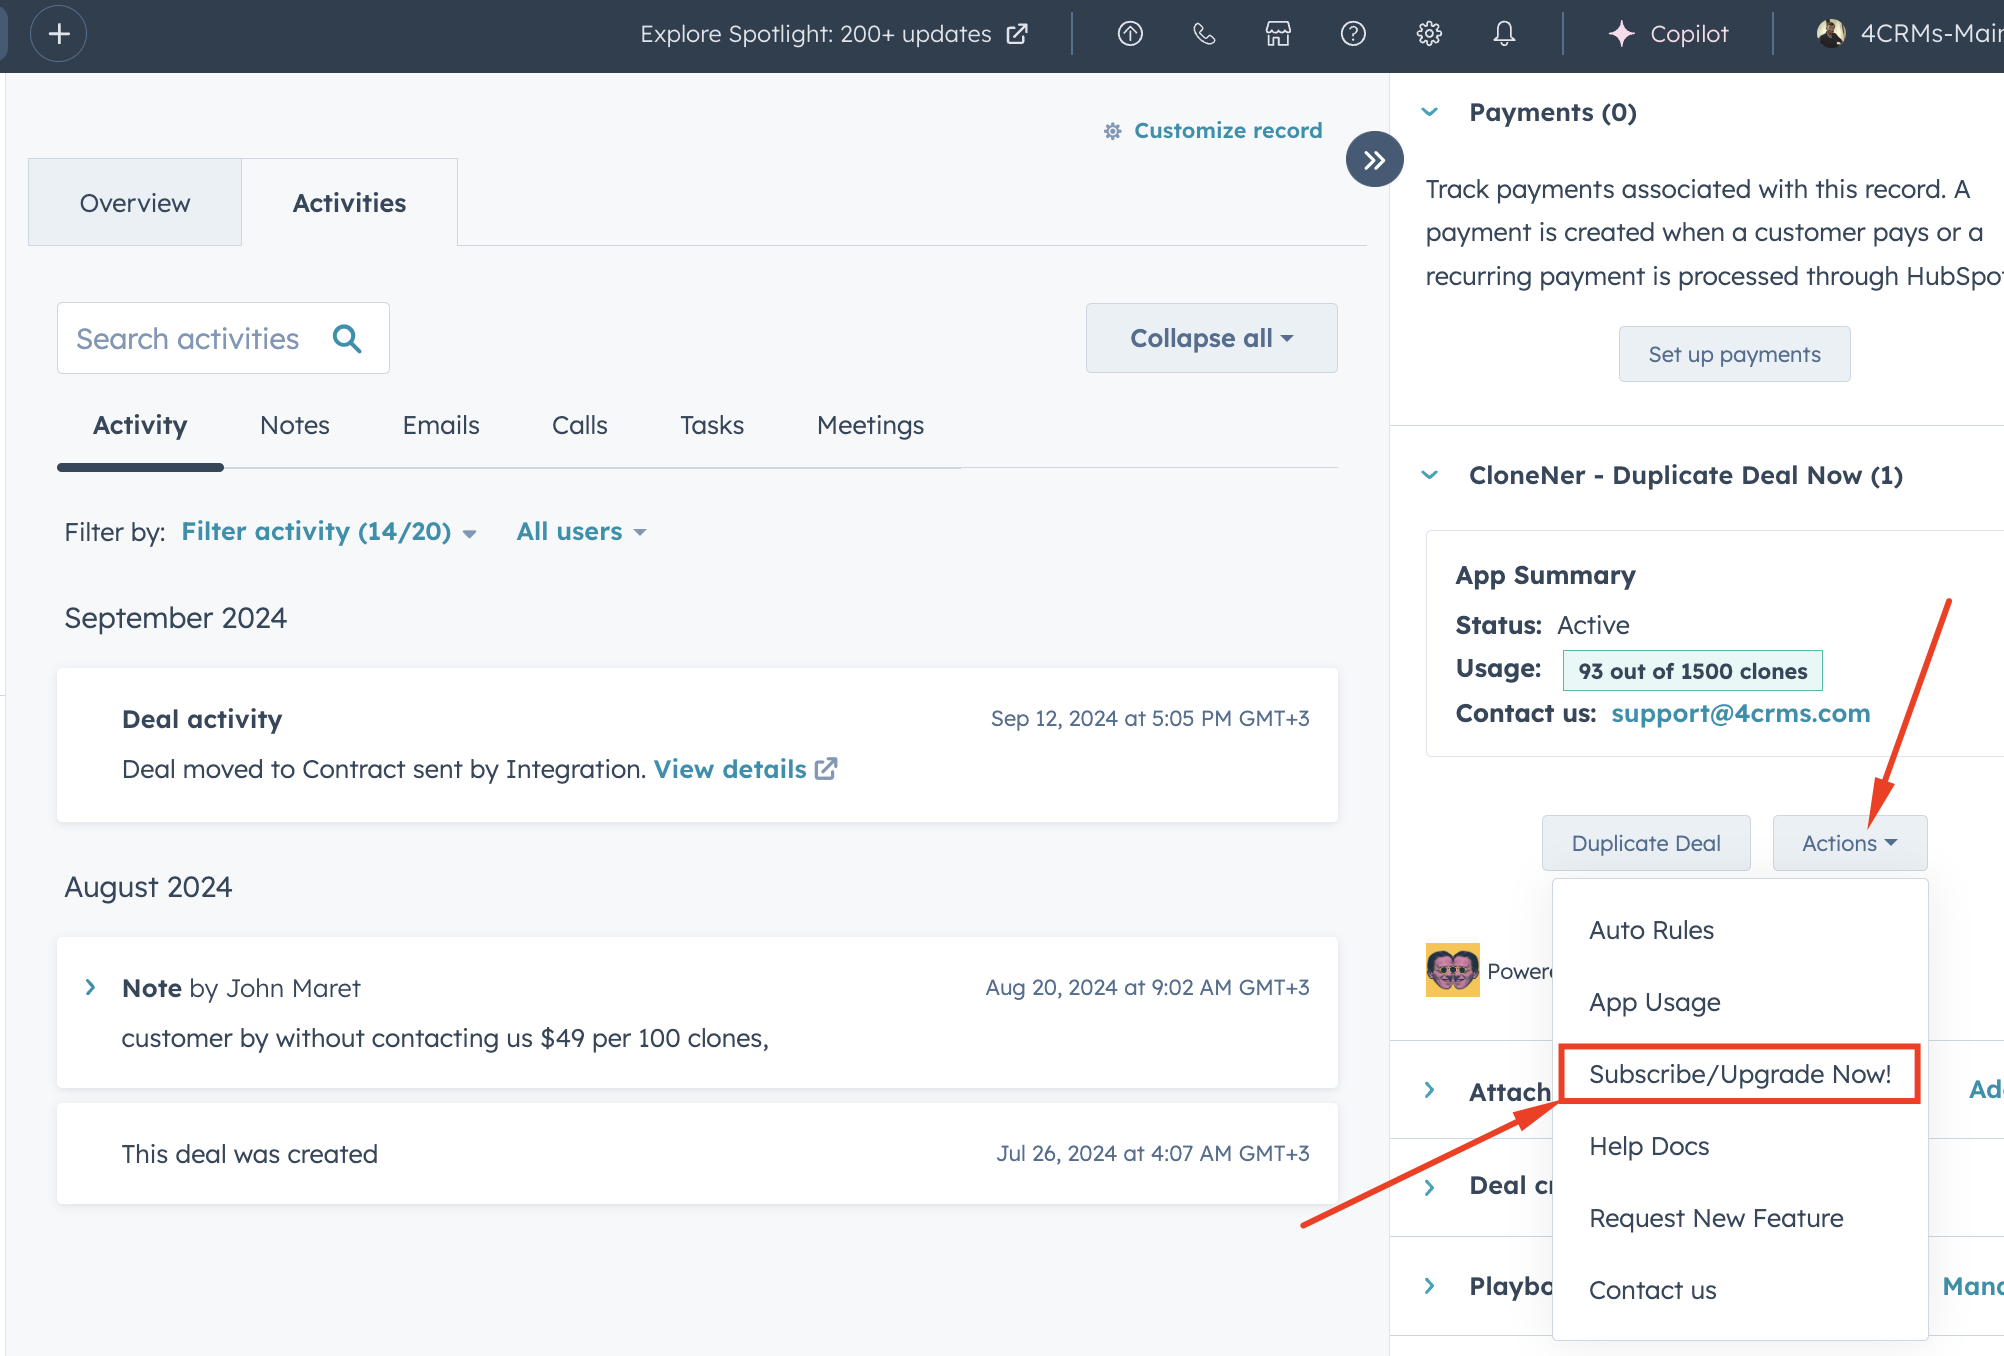
Task: Focus the Search activities field
Action: [x=223, y=338]
